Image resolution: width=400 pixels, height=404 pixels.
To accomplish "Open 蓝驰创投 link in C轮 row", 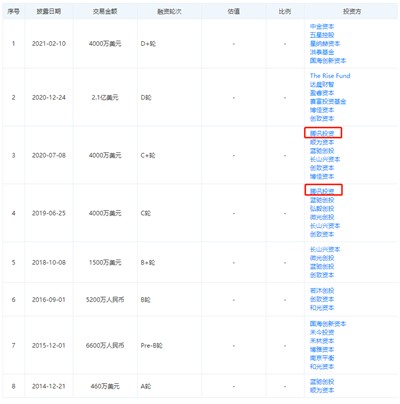I will (x=322, y=200).
